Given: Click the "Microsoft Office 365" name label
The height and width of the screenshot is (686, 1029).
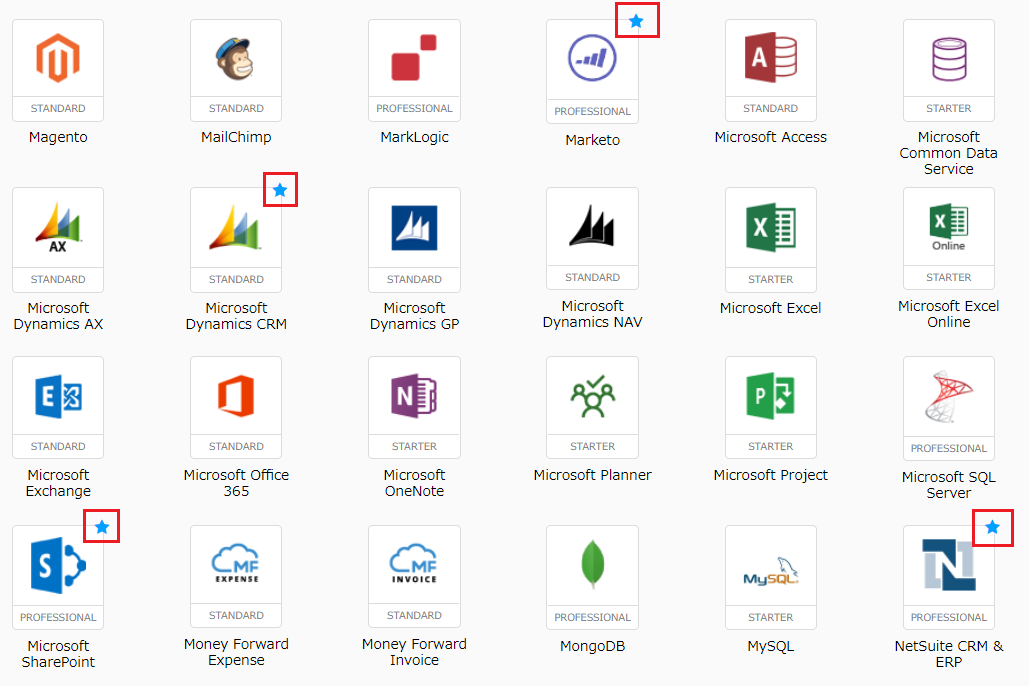Looking at the screenshot, I should click(236, 482).
